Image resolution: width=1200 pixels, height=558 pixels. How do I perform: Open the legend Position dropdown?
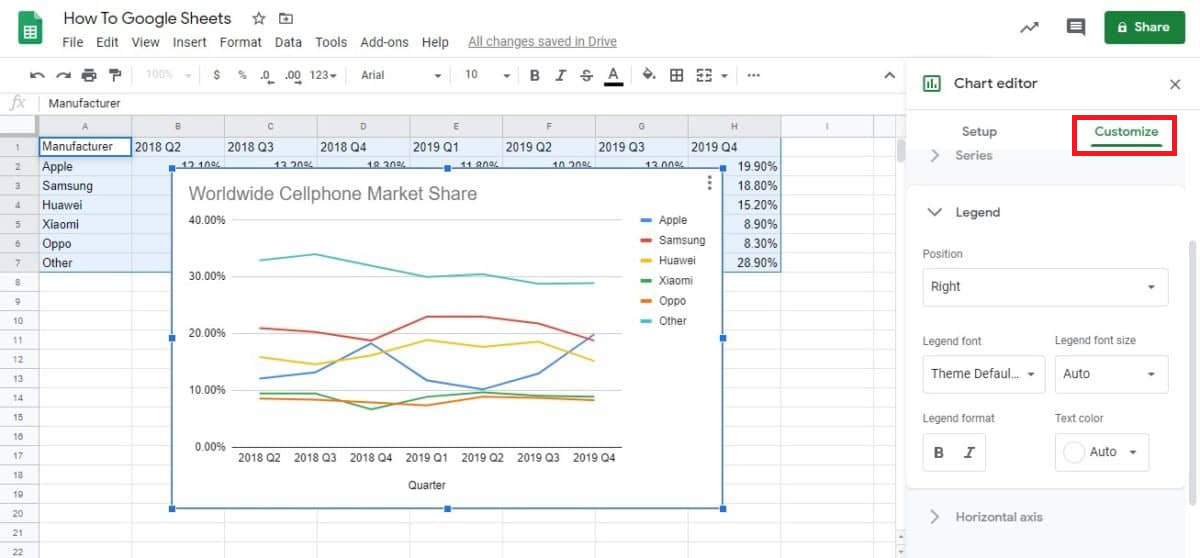click(1044, 286)
